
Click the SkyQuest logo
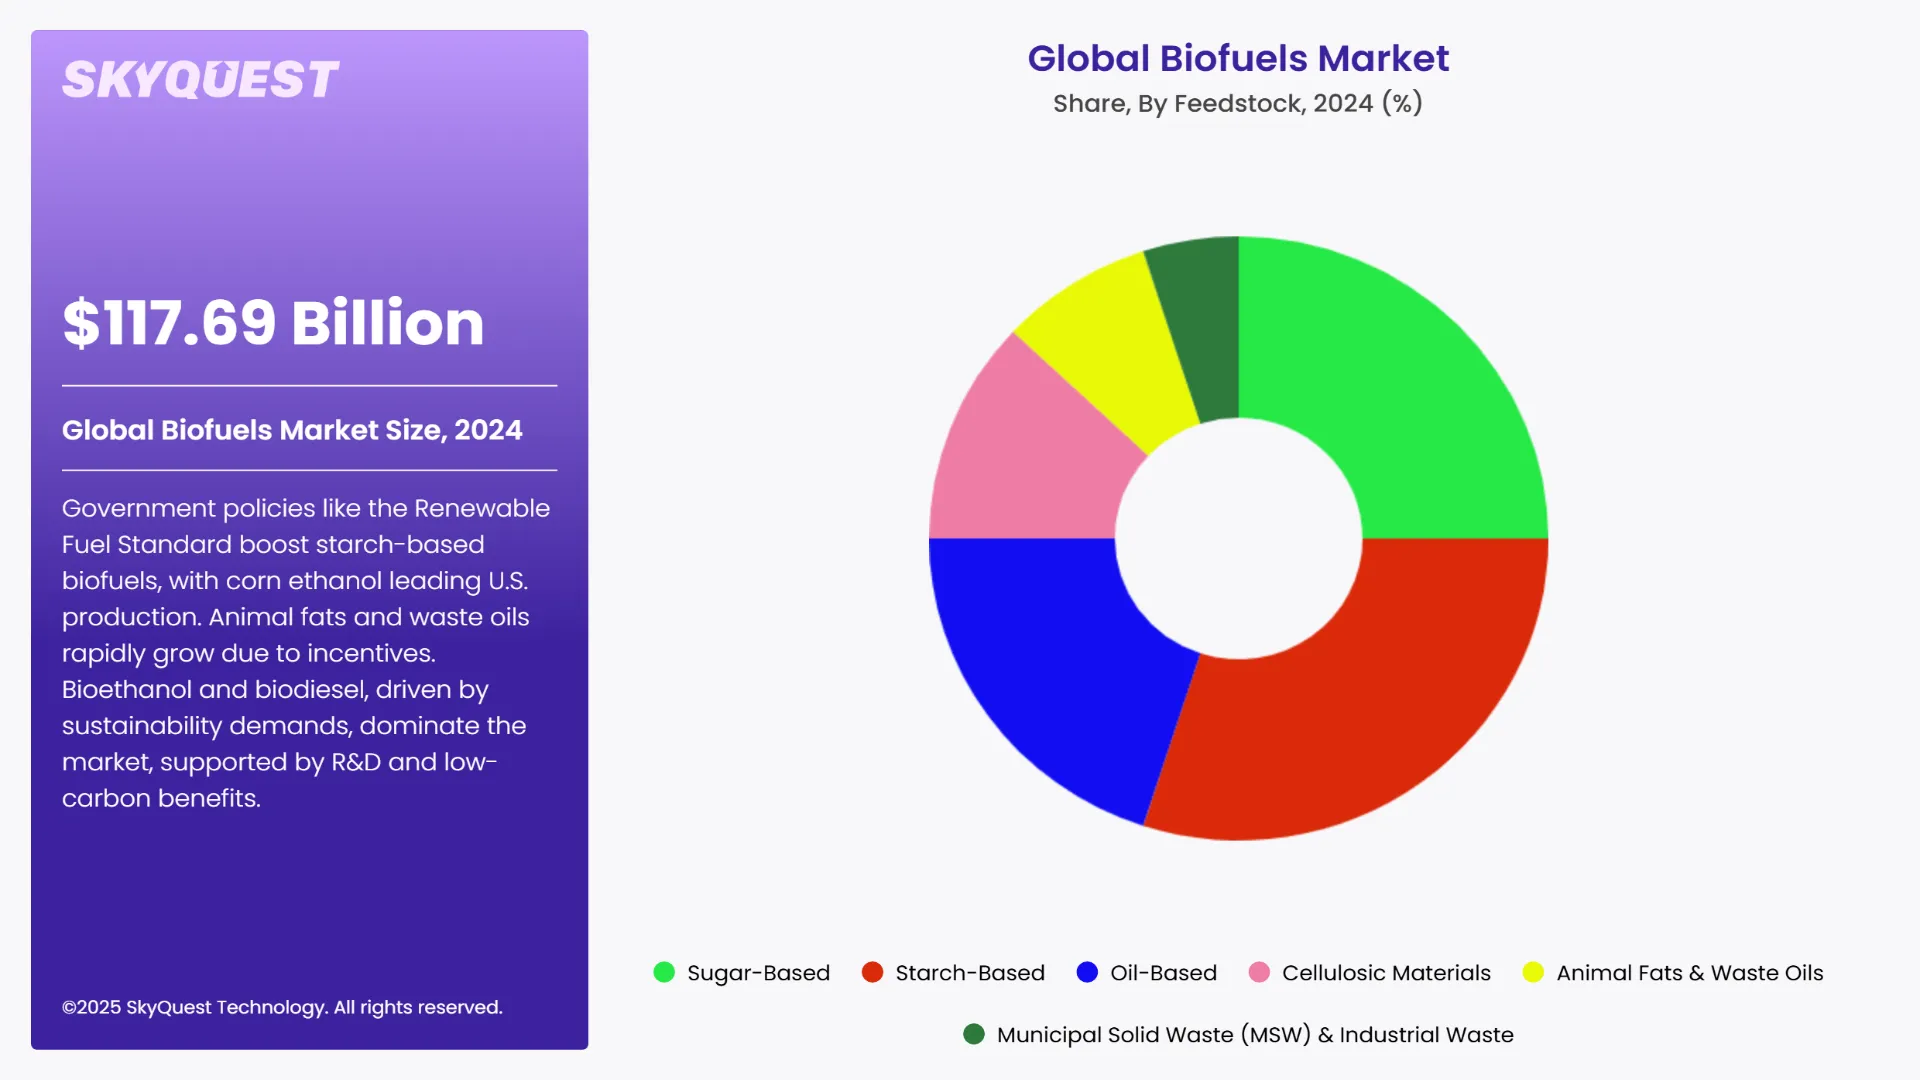(x=200, y=80)
